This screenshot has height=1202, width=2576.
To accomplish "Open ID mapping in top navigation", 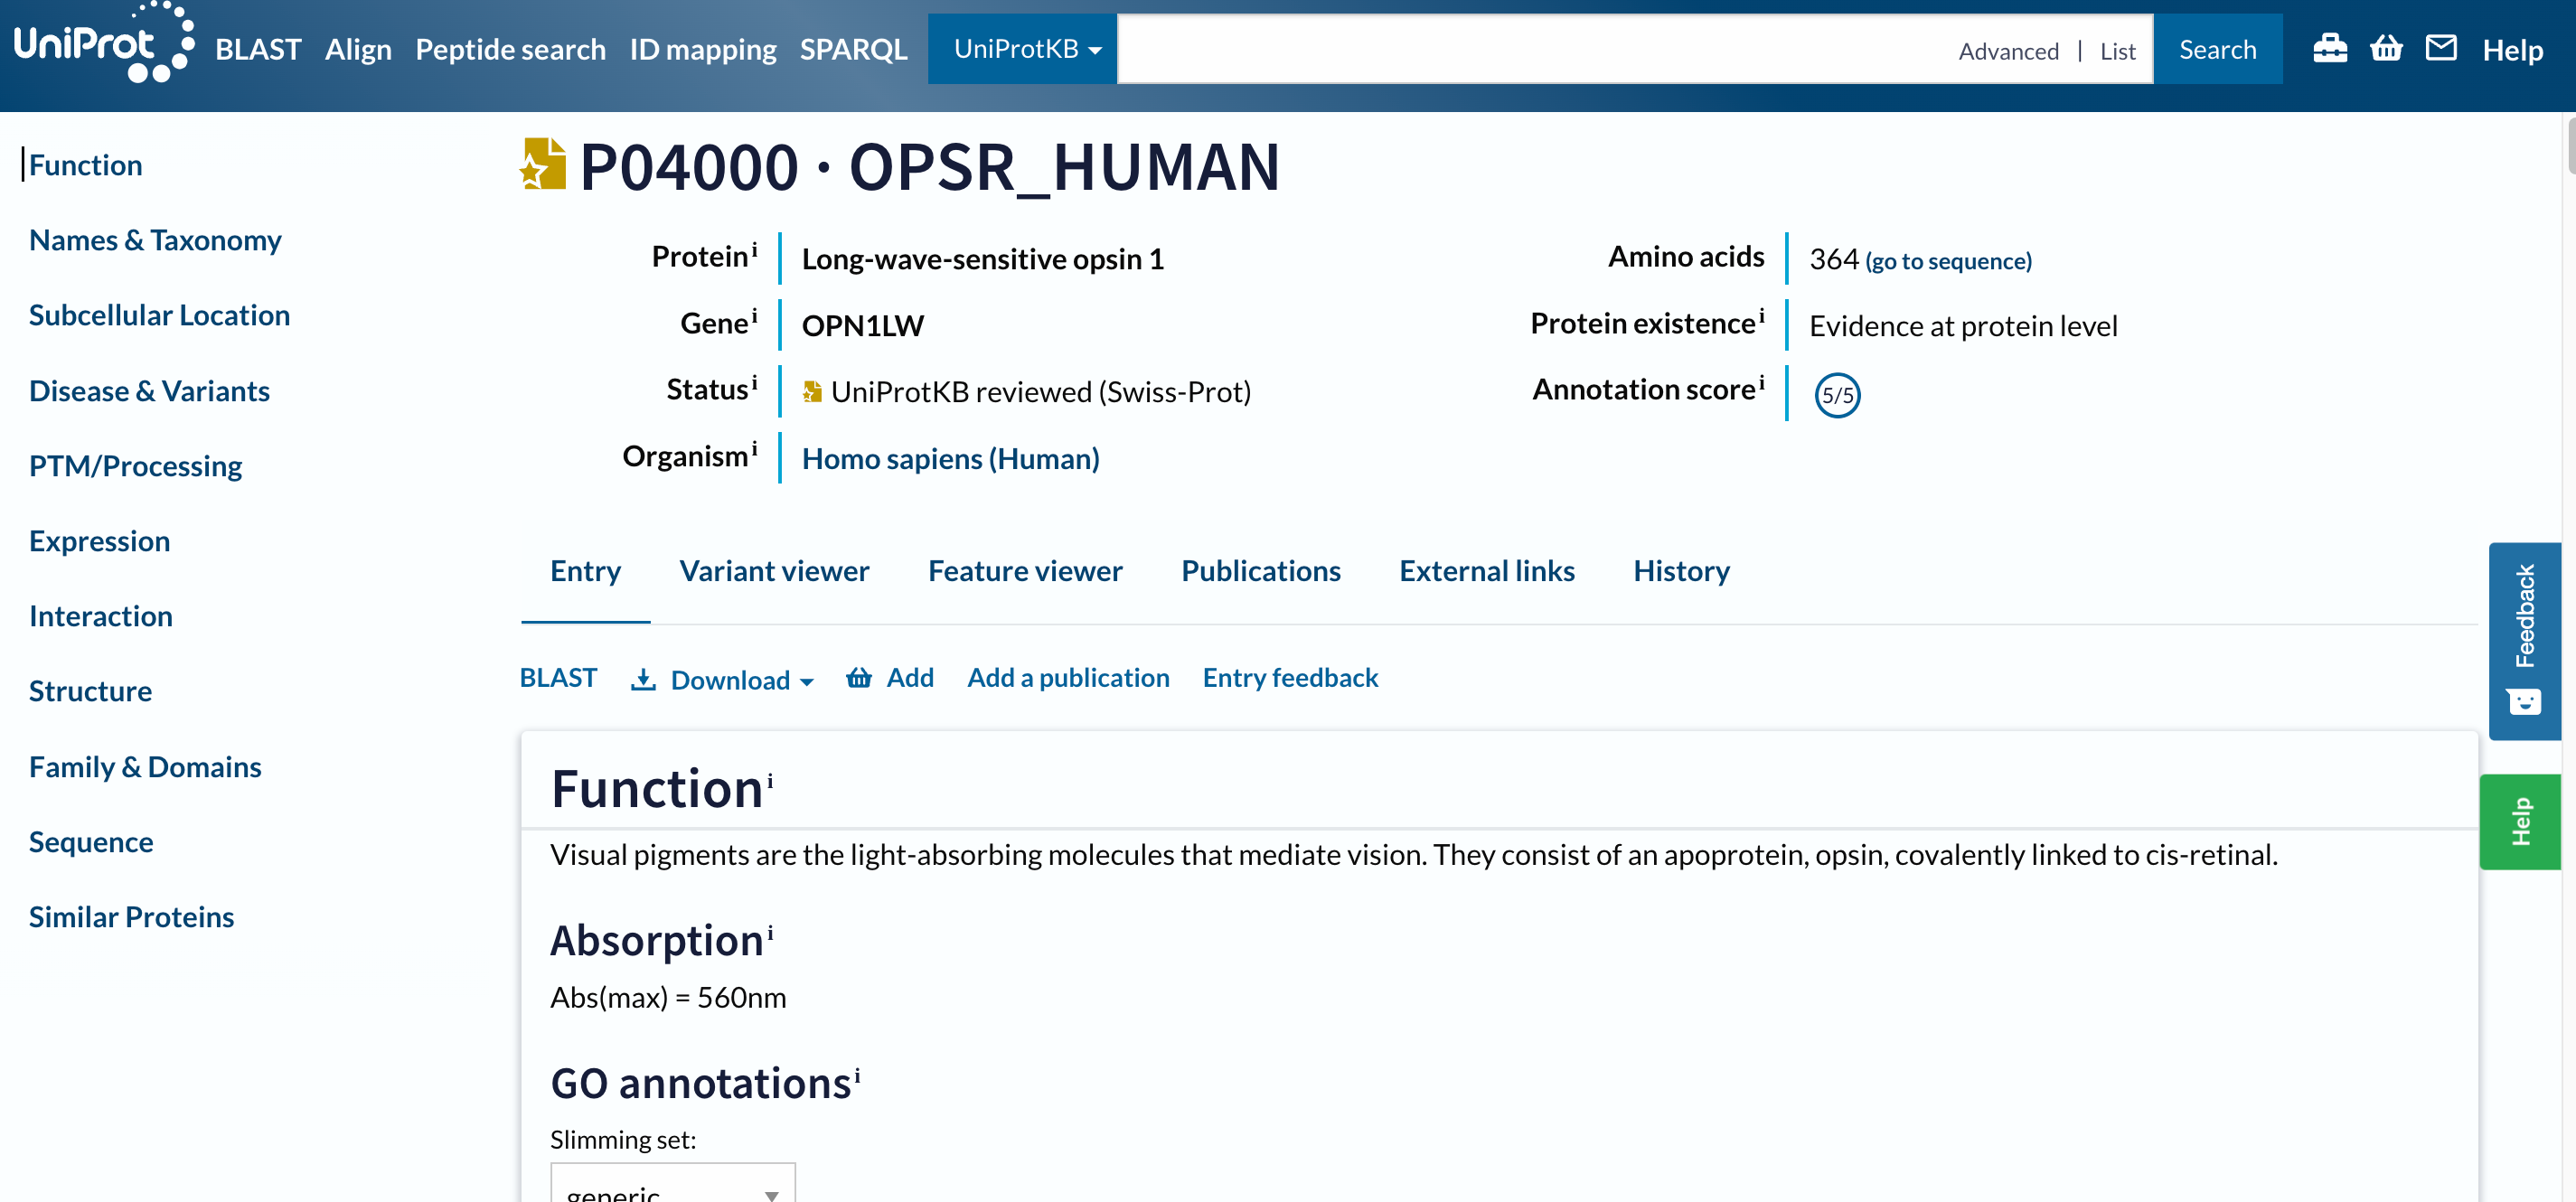I will click(x=703, y=49).
